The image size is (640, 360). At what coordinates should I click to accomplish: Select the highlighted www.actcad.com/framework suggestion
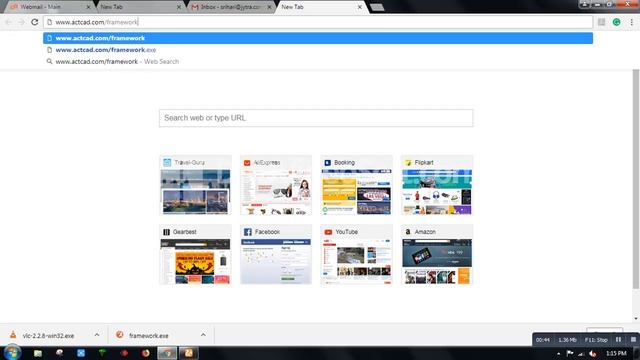point(318,38)
